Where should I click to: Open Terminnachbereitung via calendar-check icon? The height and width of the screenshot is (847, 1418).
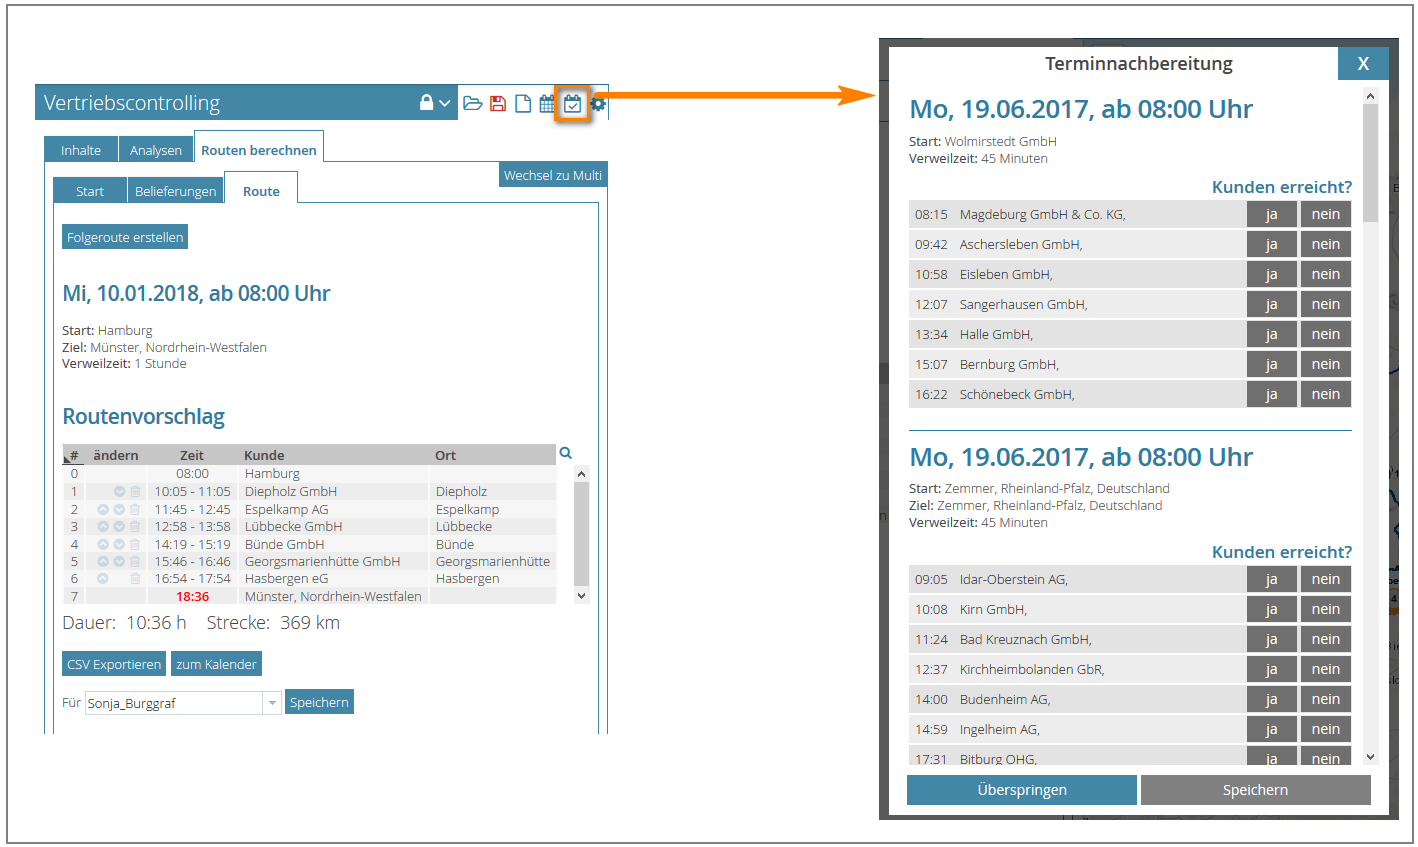click(572, 104)
